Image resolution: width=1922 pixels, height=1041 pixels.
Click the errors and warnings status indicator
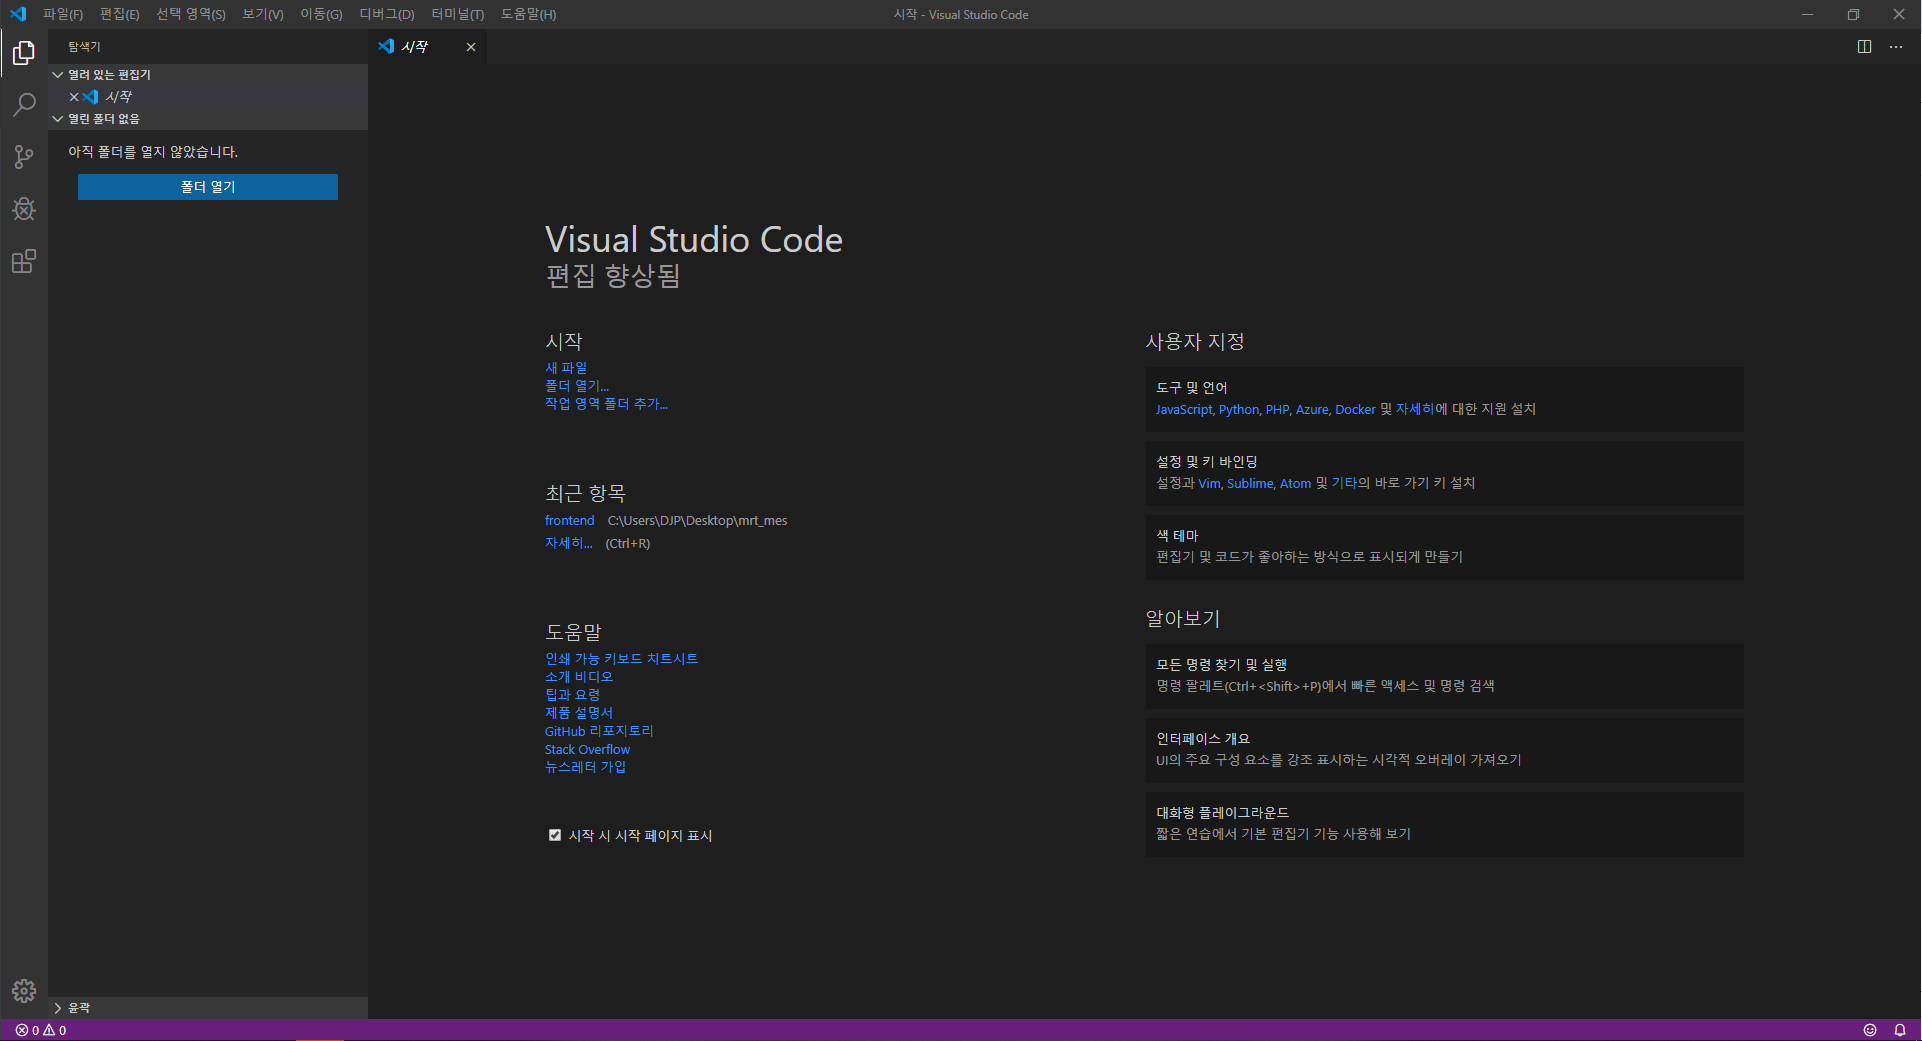click(41, 1030)
